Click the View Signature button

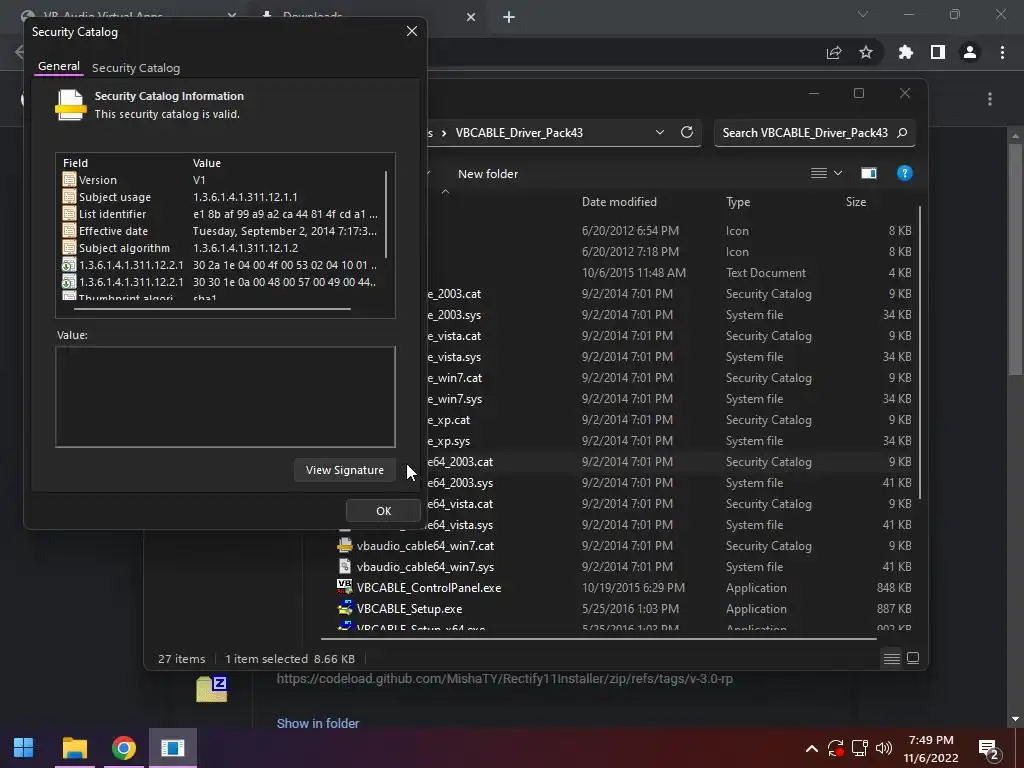[345, 470]
